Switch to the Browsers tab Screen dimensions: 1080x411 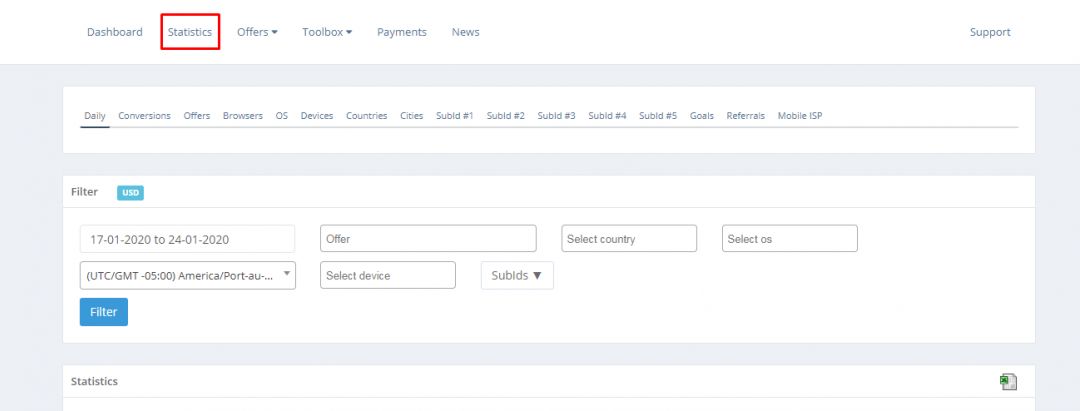point(243,116)
